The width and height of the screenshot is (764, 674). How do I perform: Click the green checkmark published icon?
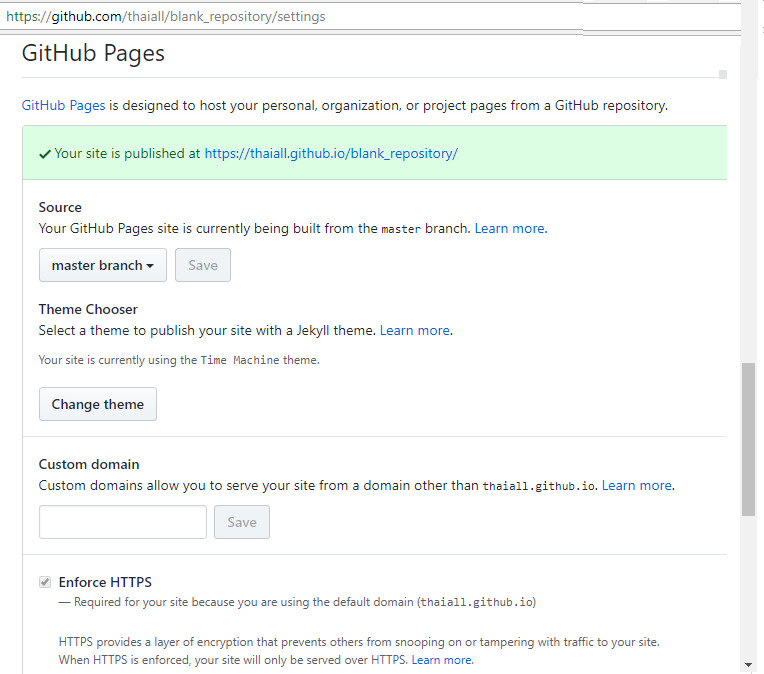45,154
